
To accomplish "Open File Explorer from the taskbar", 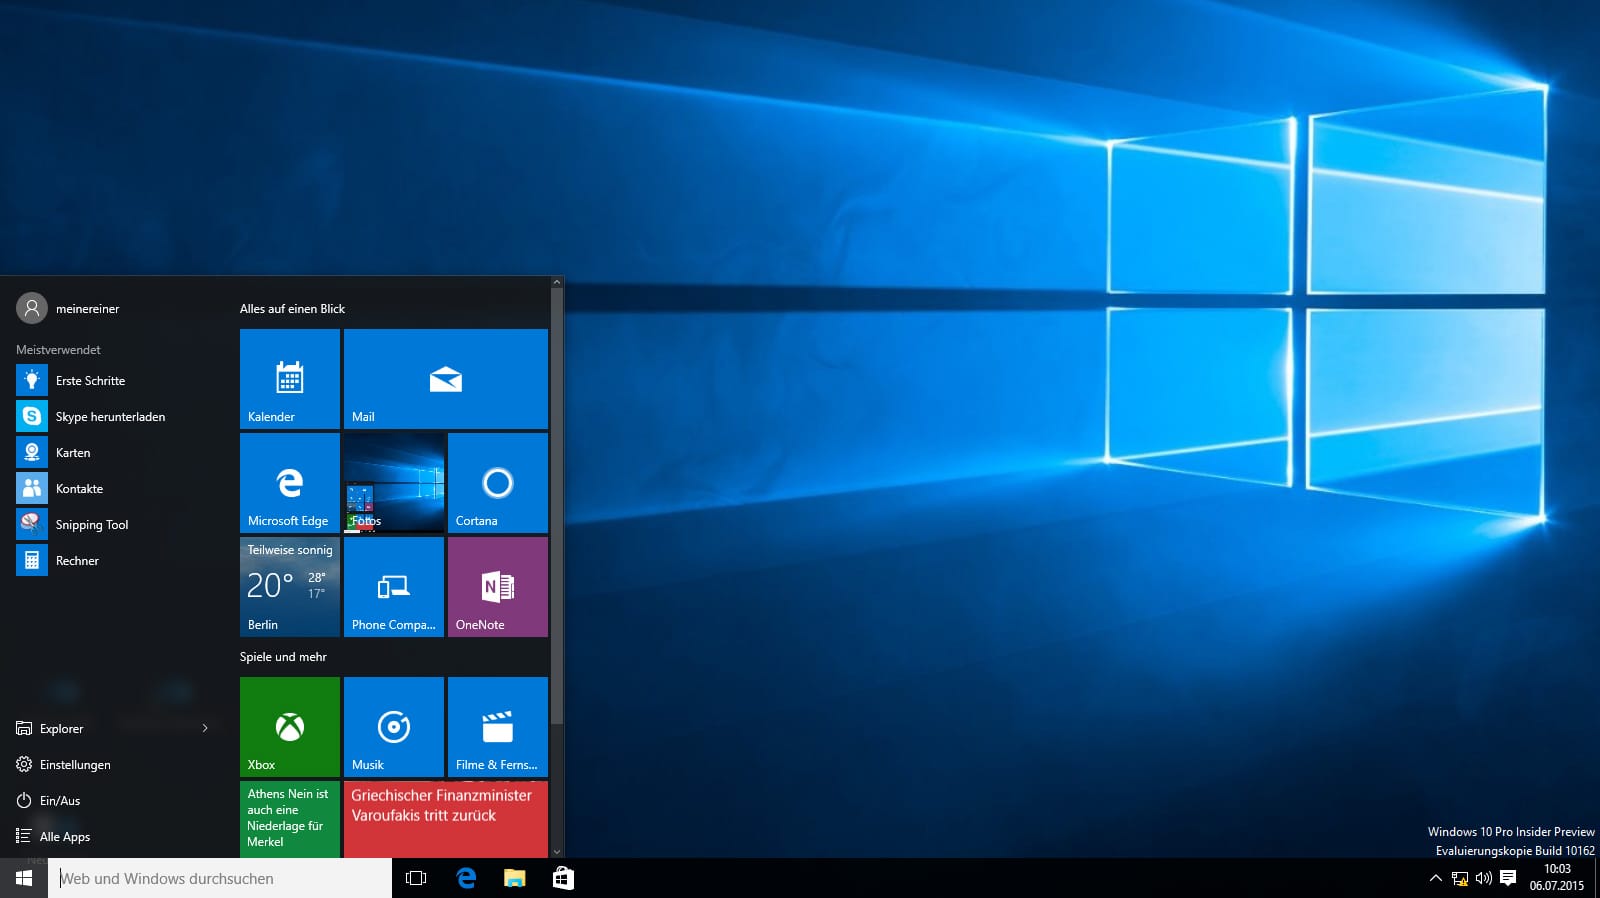I will pos(514,878).
